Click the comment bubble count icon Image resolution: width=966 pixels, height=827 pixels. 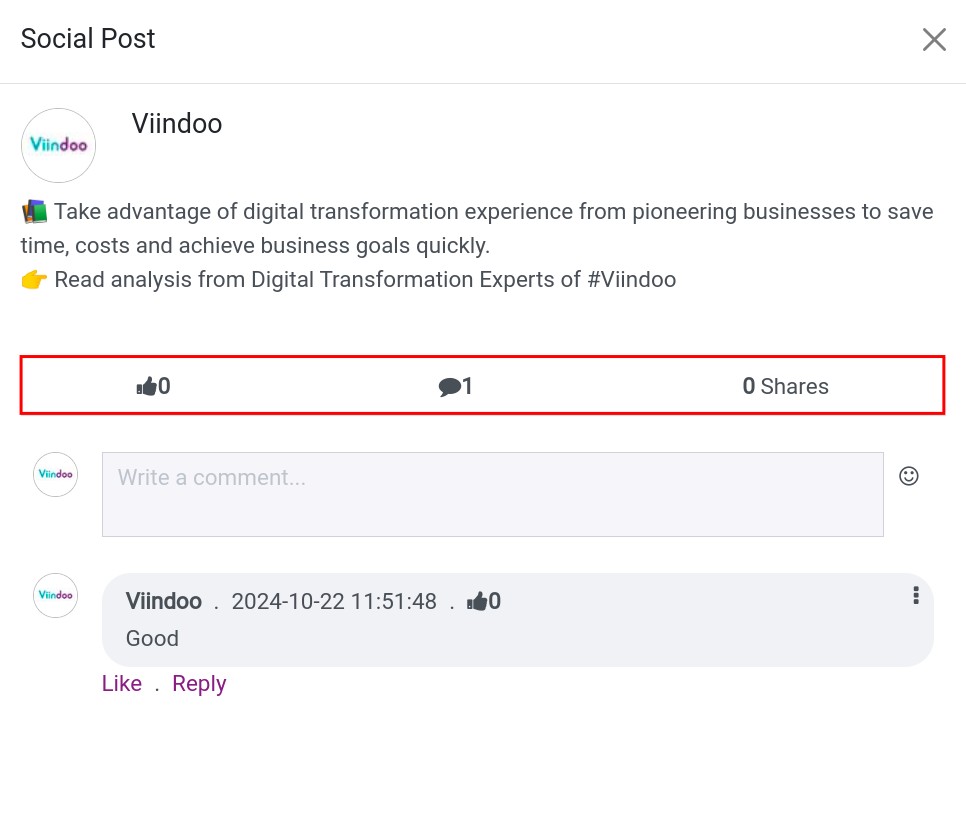[x=450, y=387]
